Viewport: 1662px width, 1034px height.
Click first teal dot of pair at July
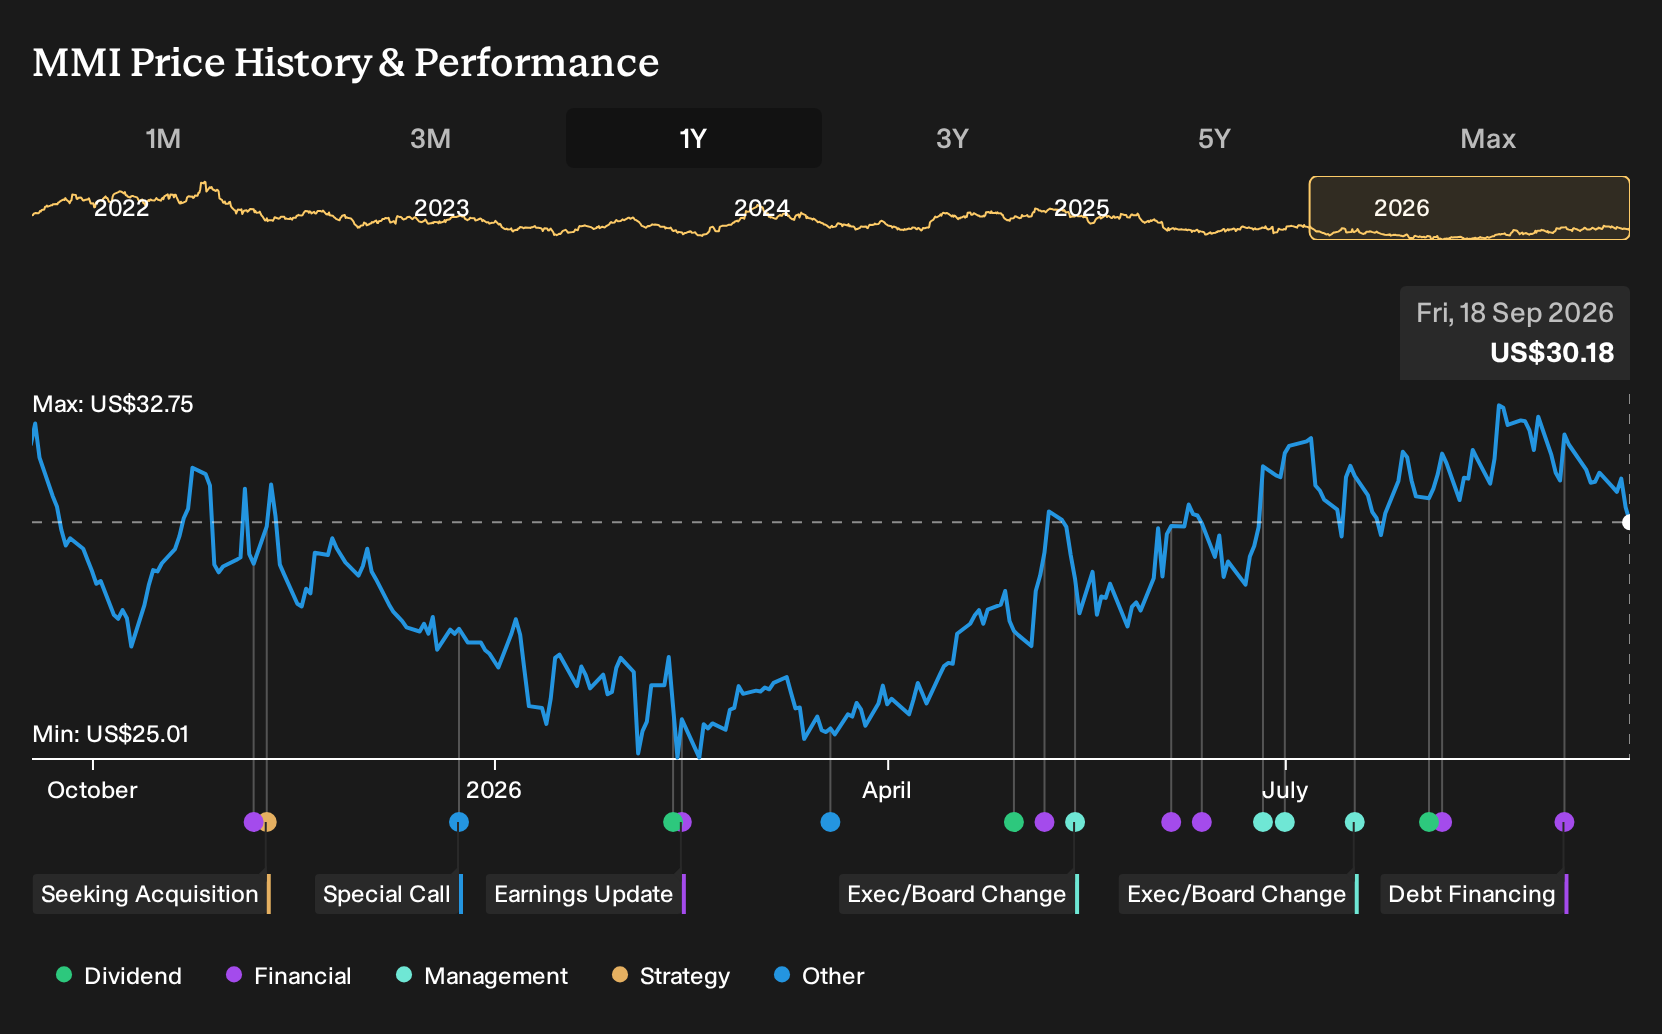click(1263, 822)
